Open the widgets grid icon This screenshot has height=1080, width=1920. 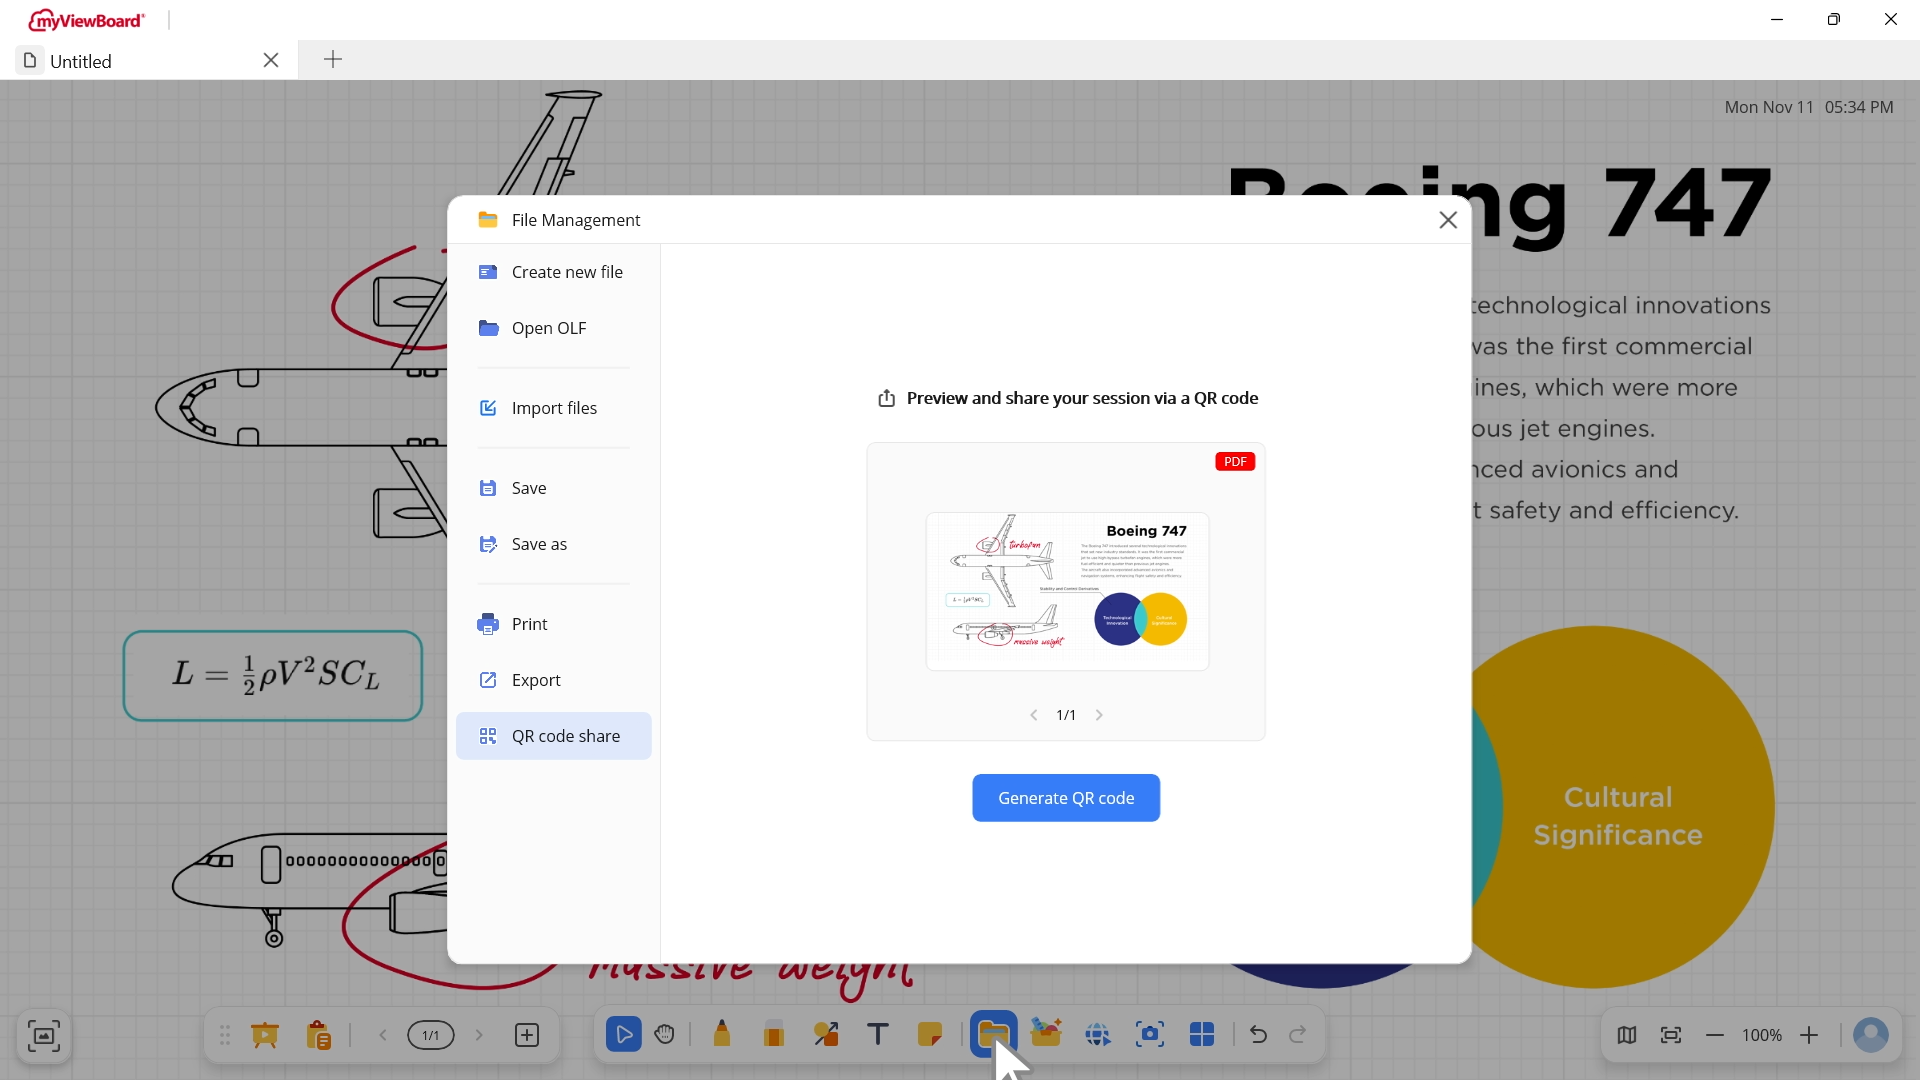coord(1202,1035)
